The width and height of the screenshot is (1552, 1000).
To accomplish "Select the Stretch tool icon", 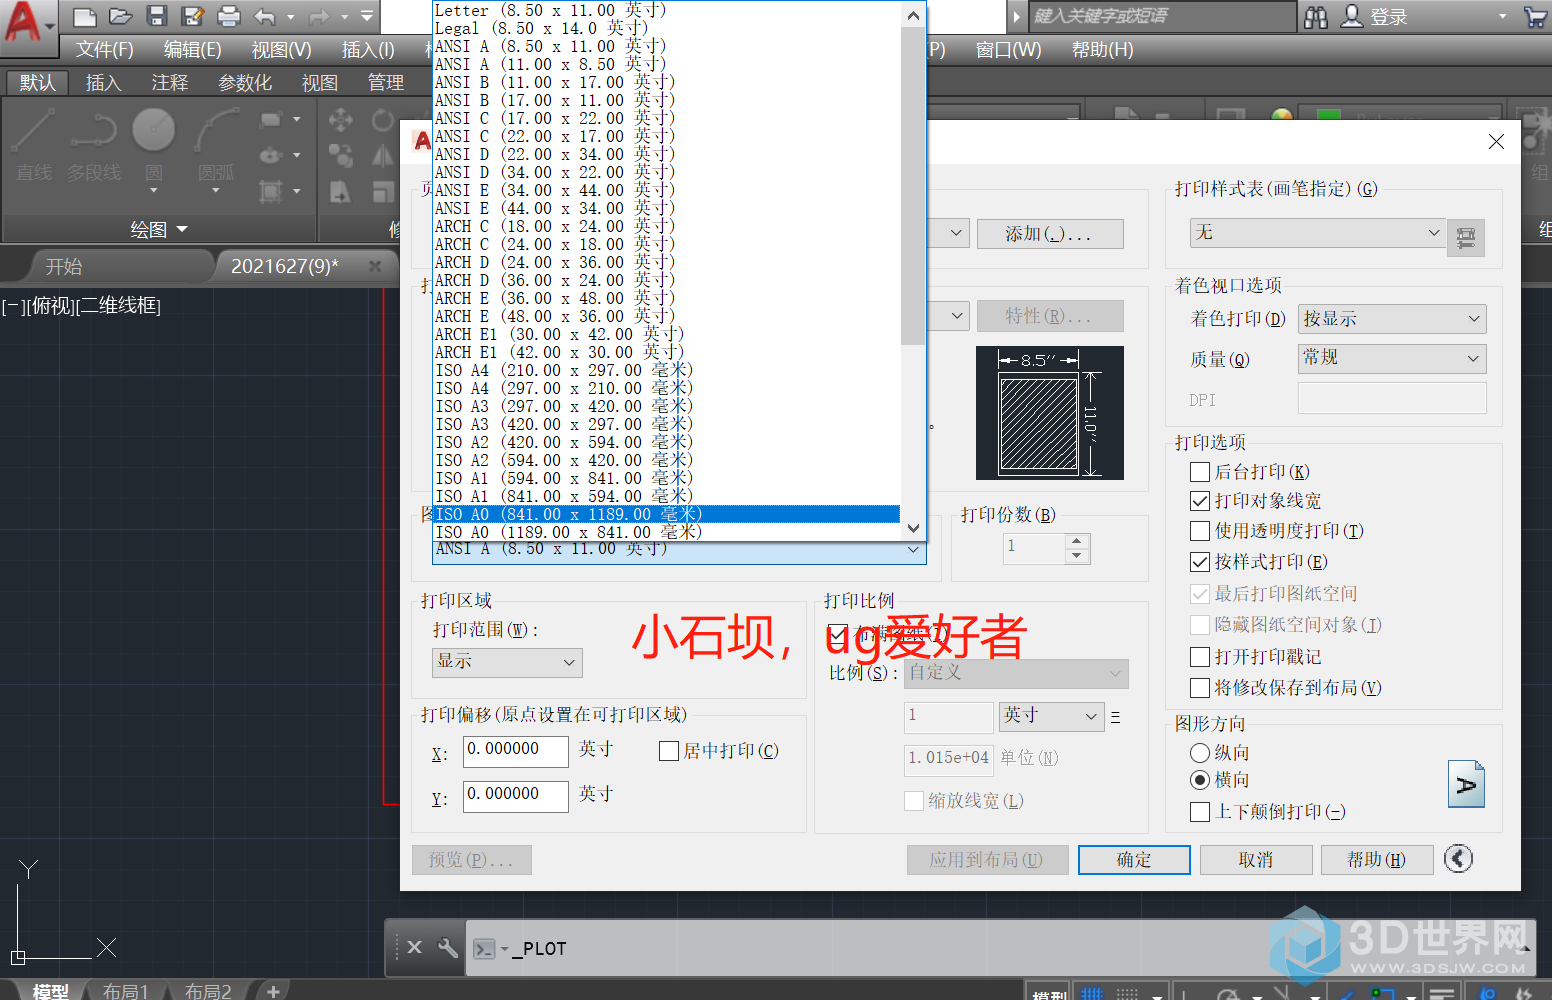I will coord(341,191).
